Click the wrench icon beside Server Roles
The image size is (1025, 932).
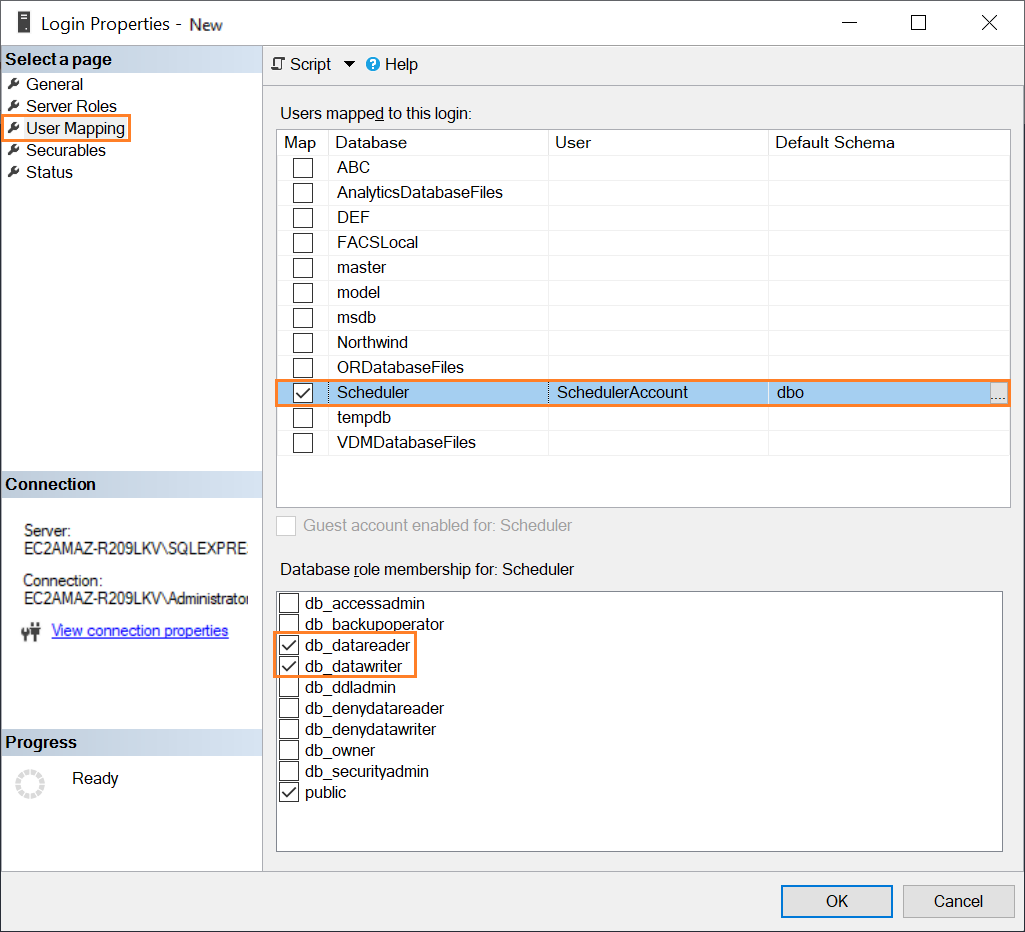point(14,106)
